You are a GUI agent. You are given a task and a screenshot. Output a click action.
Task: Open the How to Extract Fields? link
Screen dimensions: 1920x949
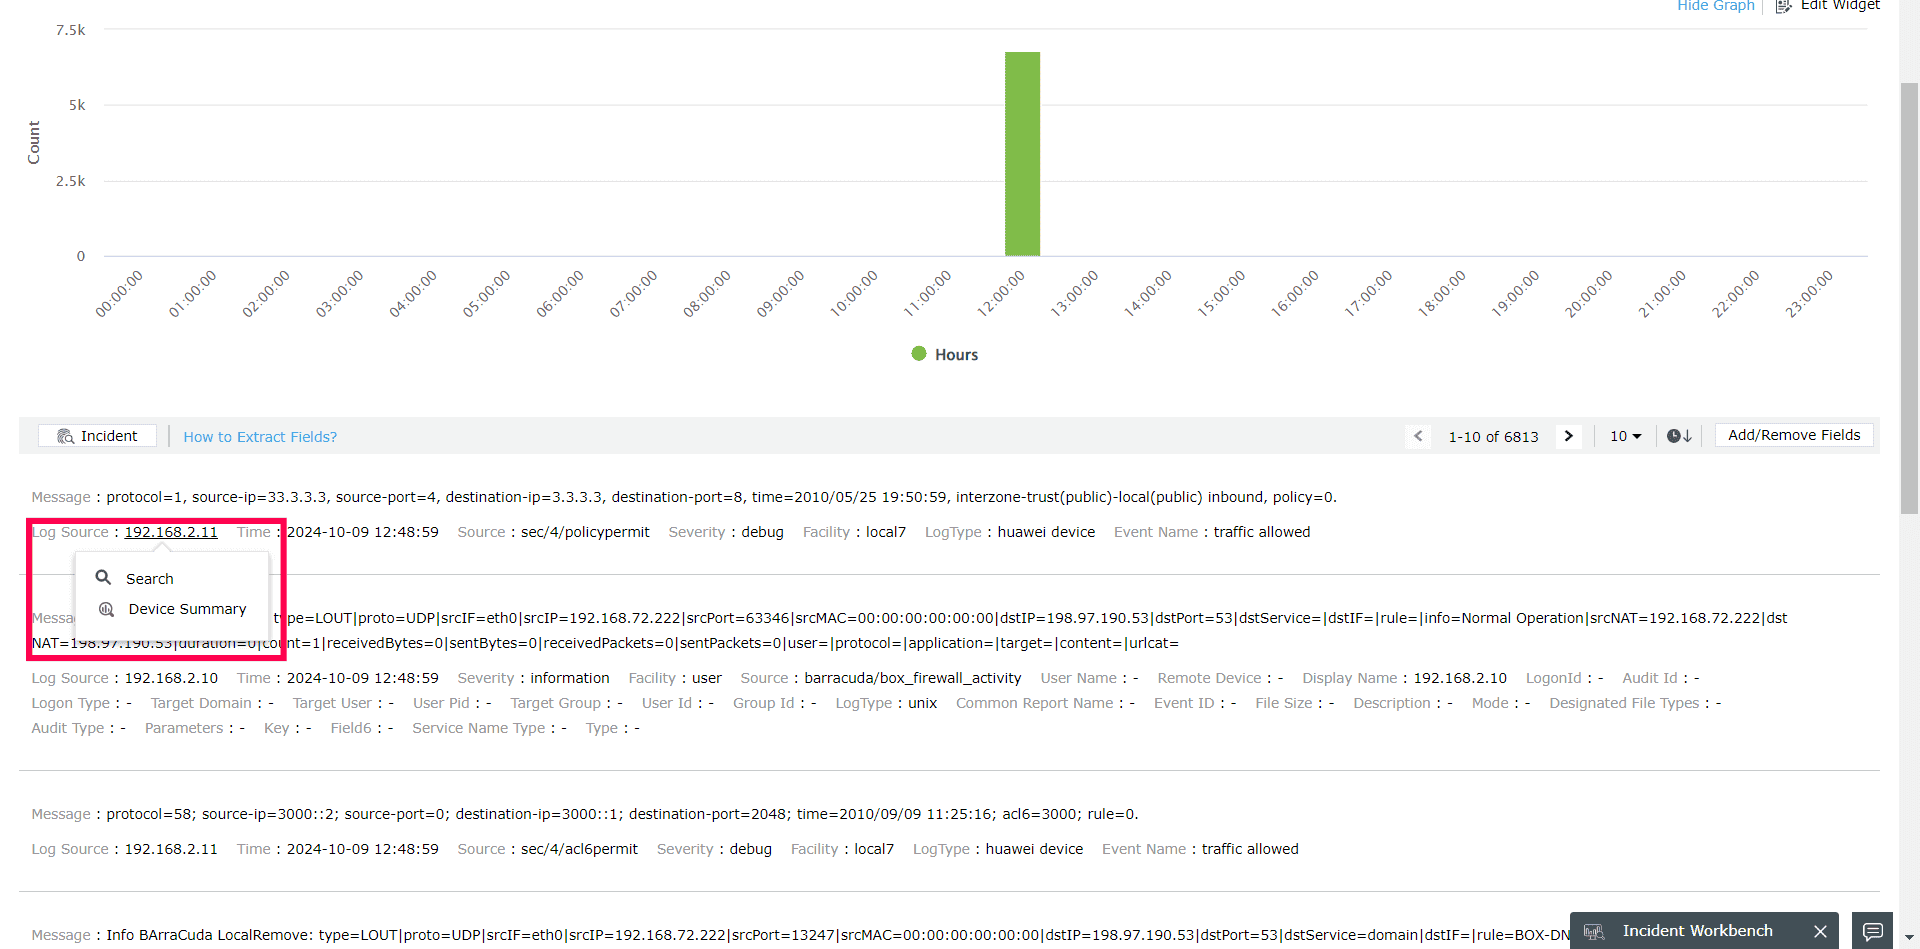tap(260, 437)
